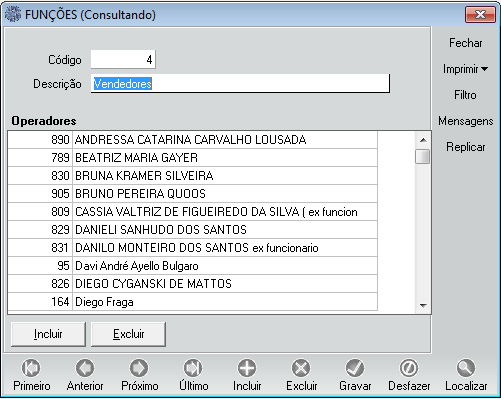Go to the Primeiro record icon
This screenshot has width=501, height=399.
(x=31, y=368)
